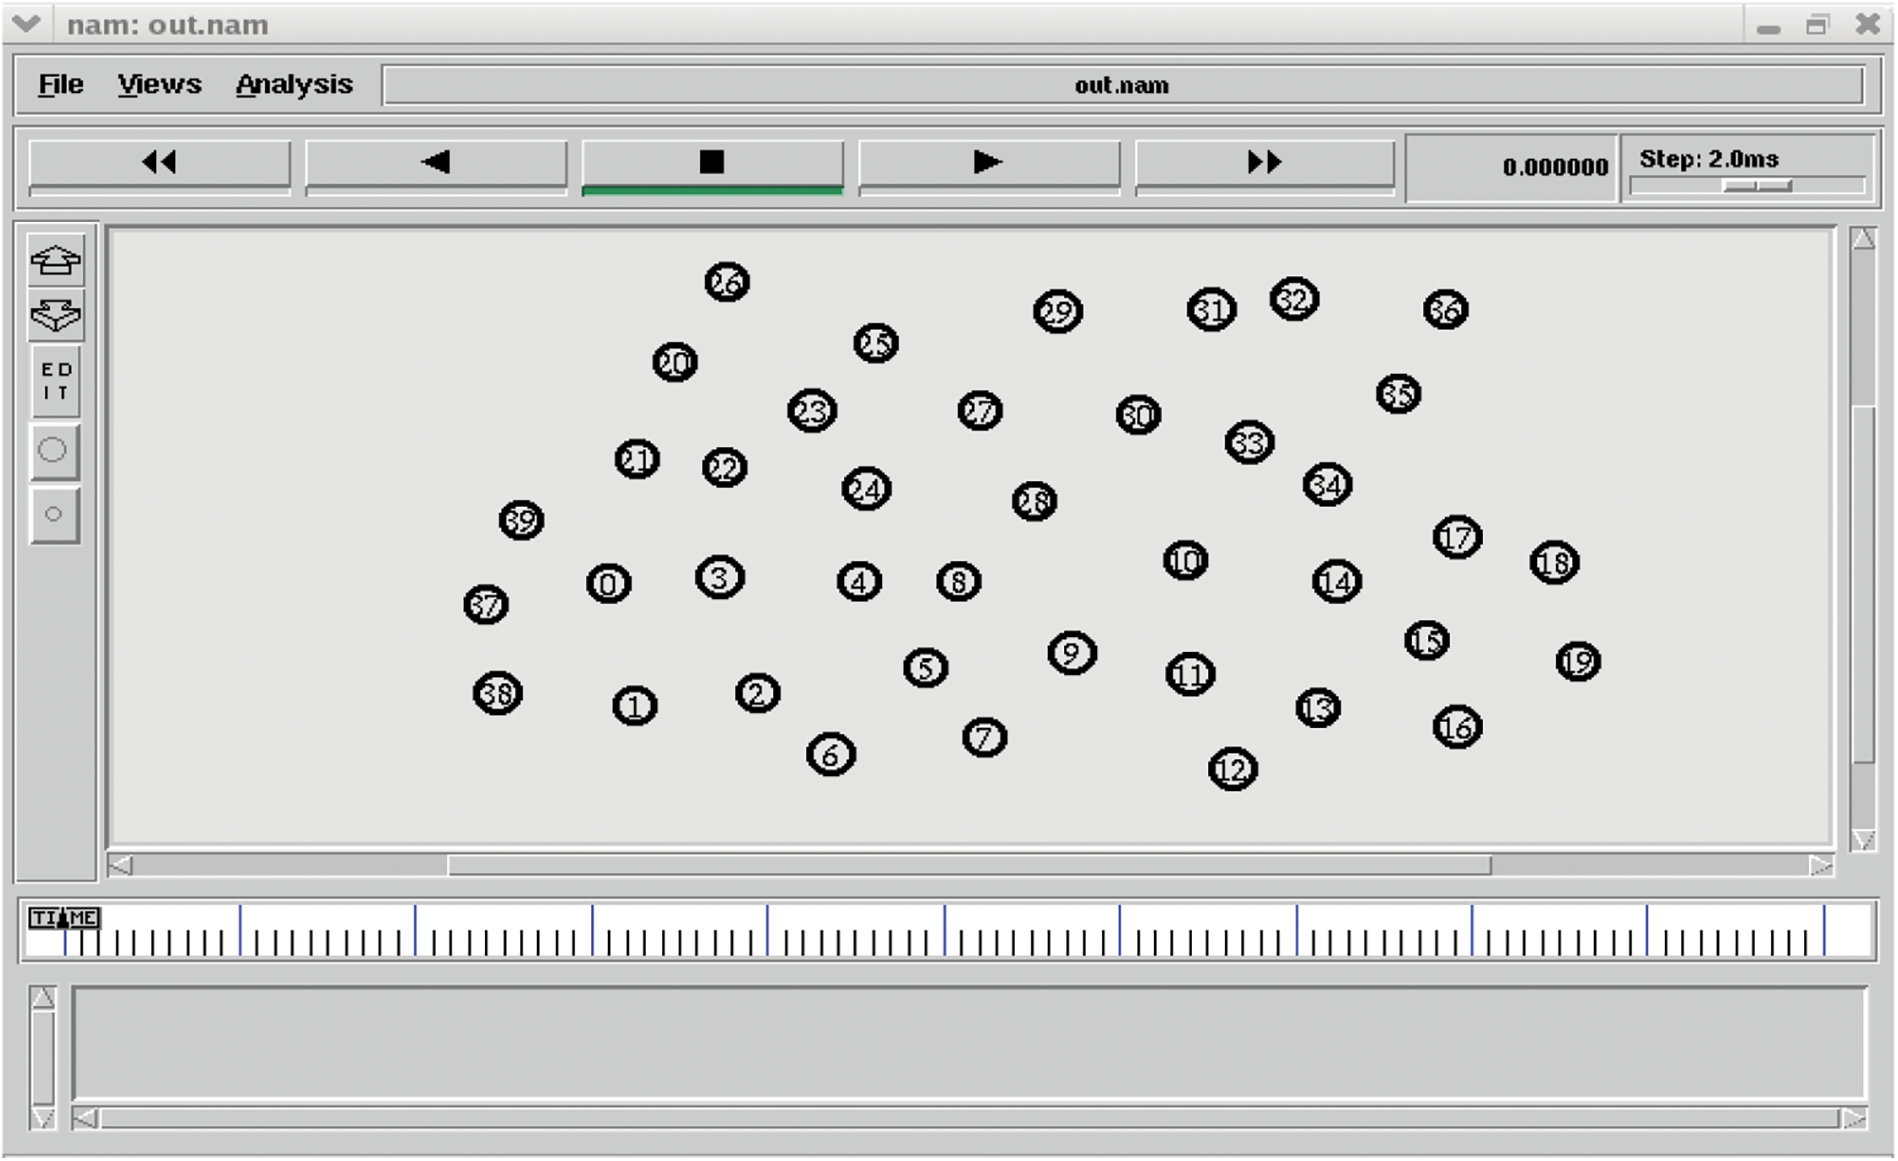This screenshot has width=1898, height=1161.
Task: Adjust the Step 2.0ms speed slider
Action: pos(1756,186)
